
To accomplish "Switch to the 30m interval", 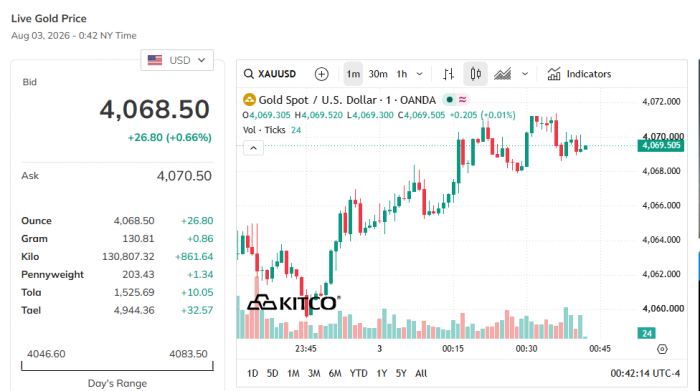I will coord(378,74).
